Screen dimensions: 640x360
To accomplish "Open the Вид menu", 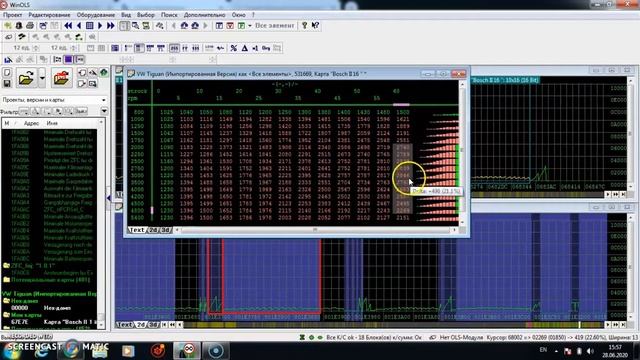I will pos(126,15).
